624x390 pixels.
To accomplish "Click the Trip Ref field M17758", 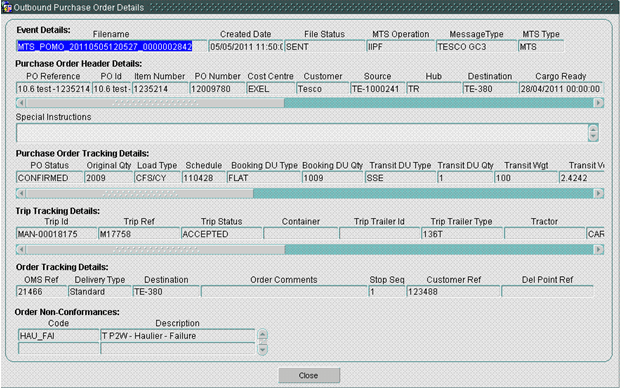I will click(139, 234).
